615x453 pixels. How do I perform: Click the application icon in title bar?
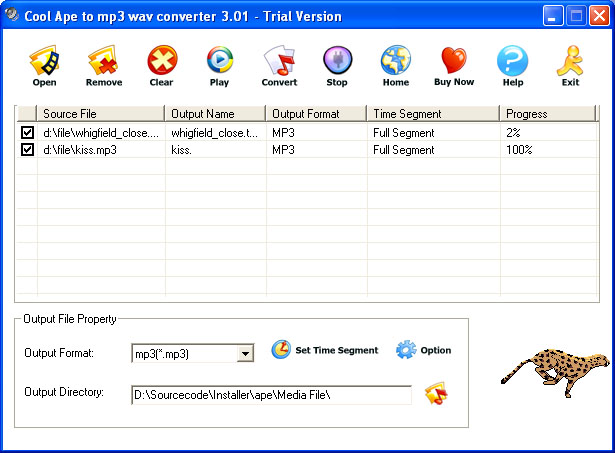[12, 15]
